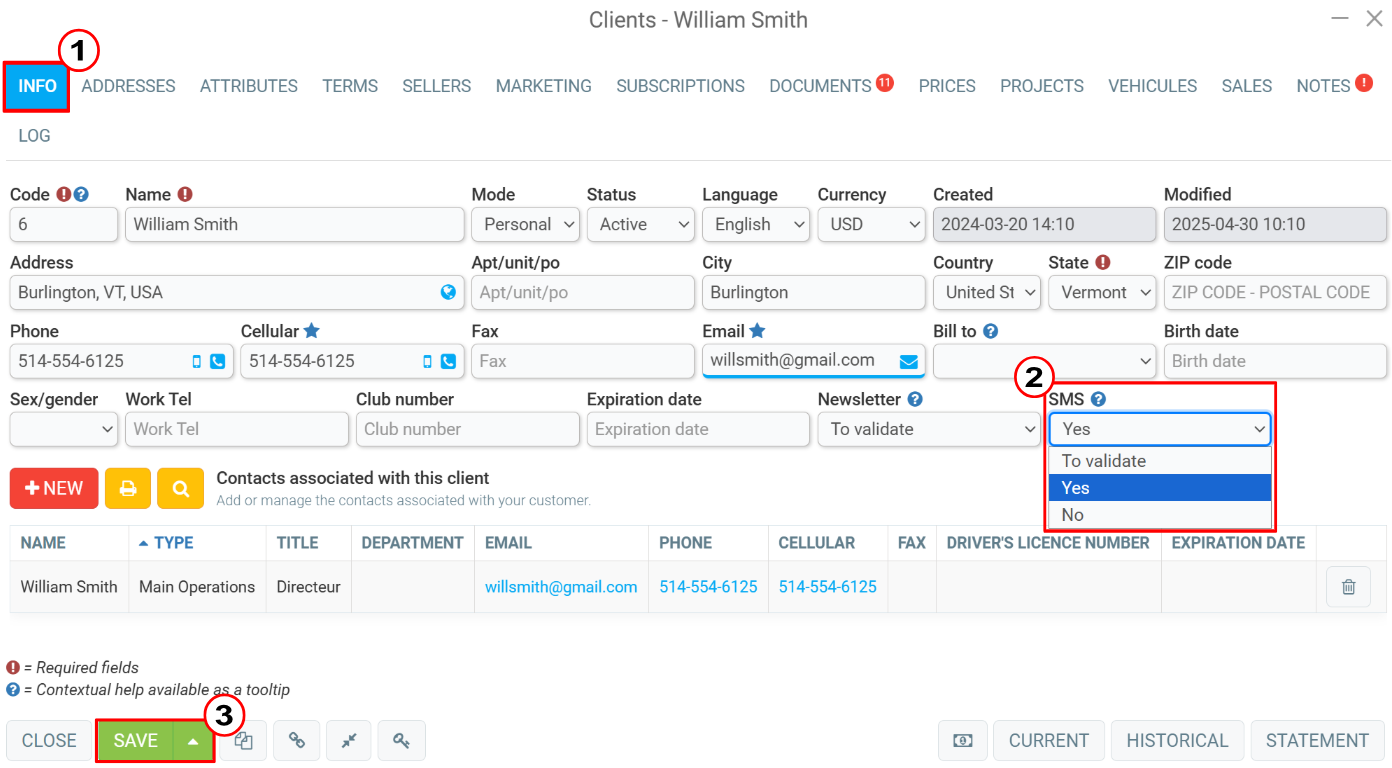Click the Birth date input field
Screen dimensions: 1392x768
1275,361
